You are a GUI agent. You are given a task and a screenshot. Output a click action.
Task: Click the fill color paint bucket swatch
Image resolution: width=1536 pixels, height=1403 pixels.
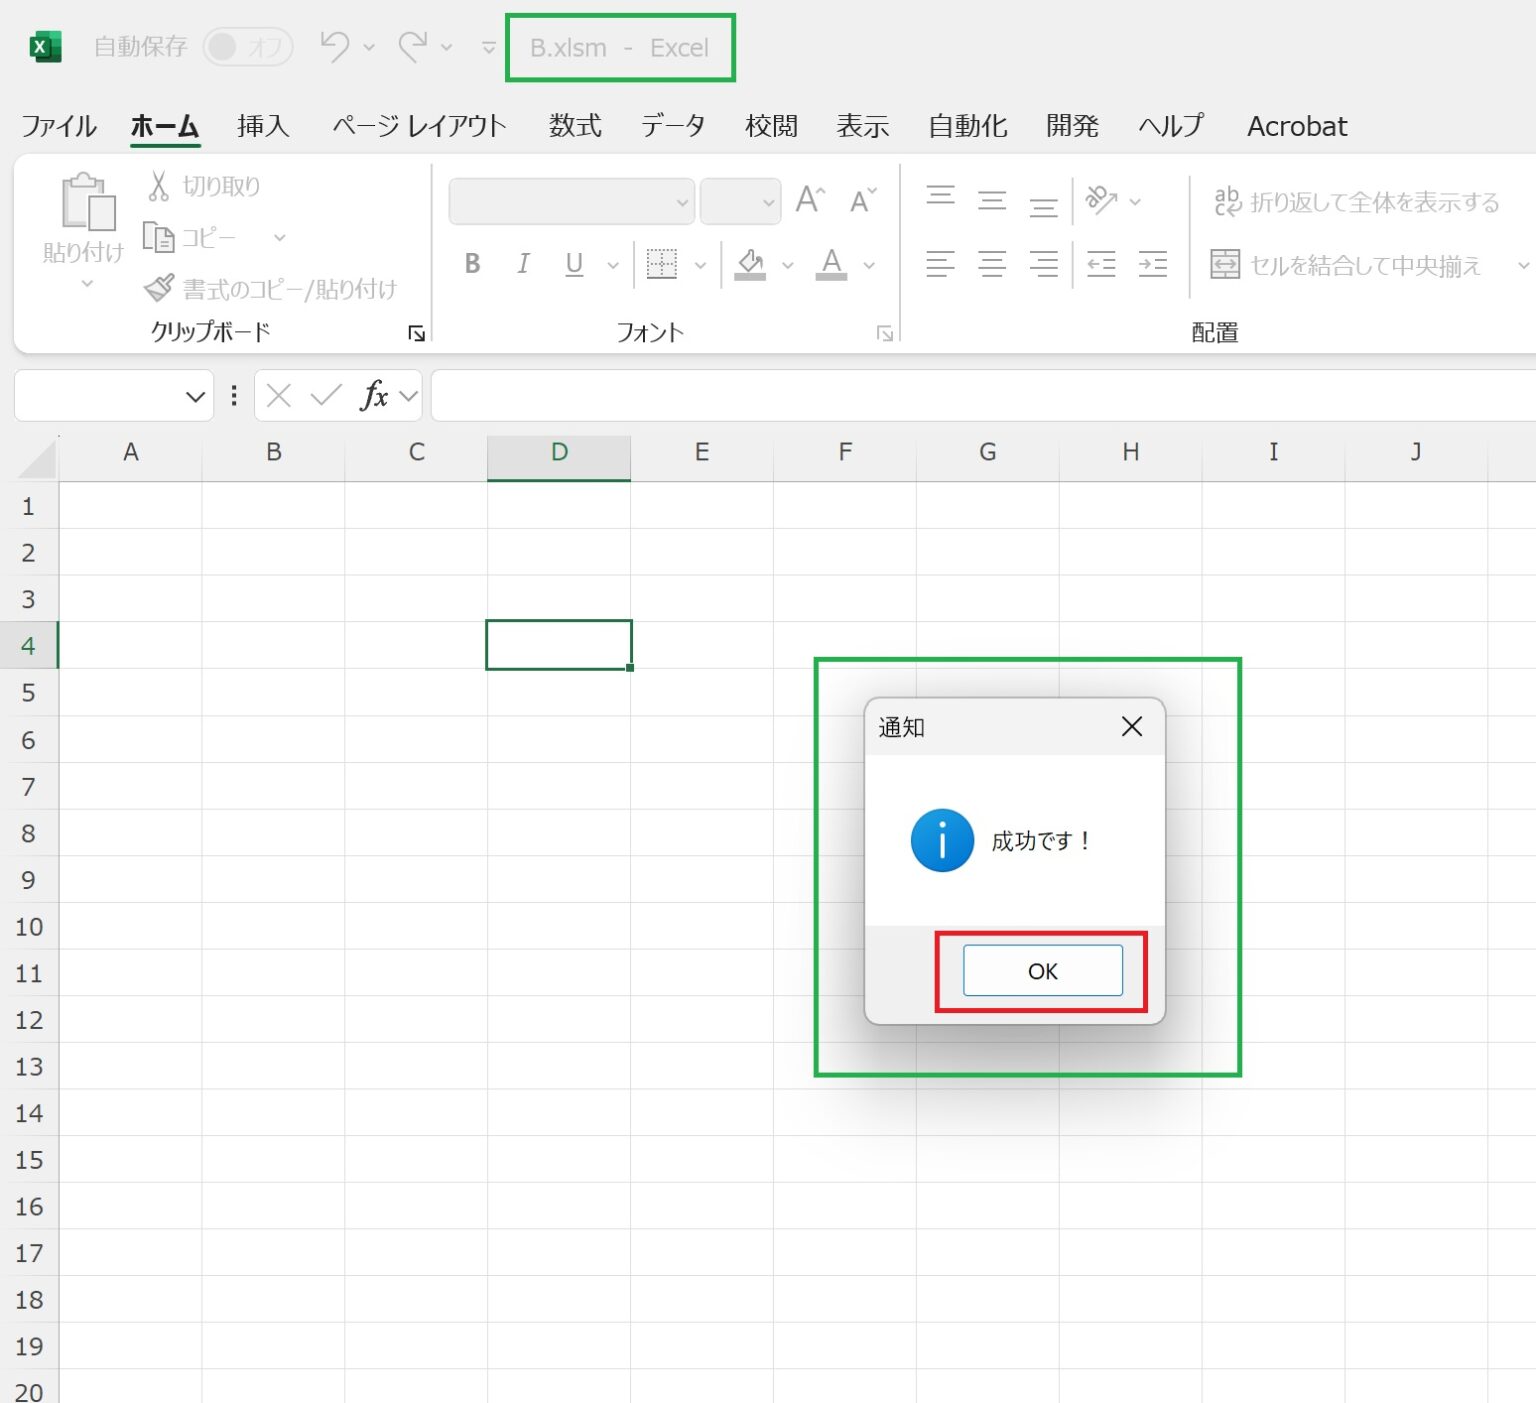(752, 263)
